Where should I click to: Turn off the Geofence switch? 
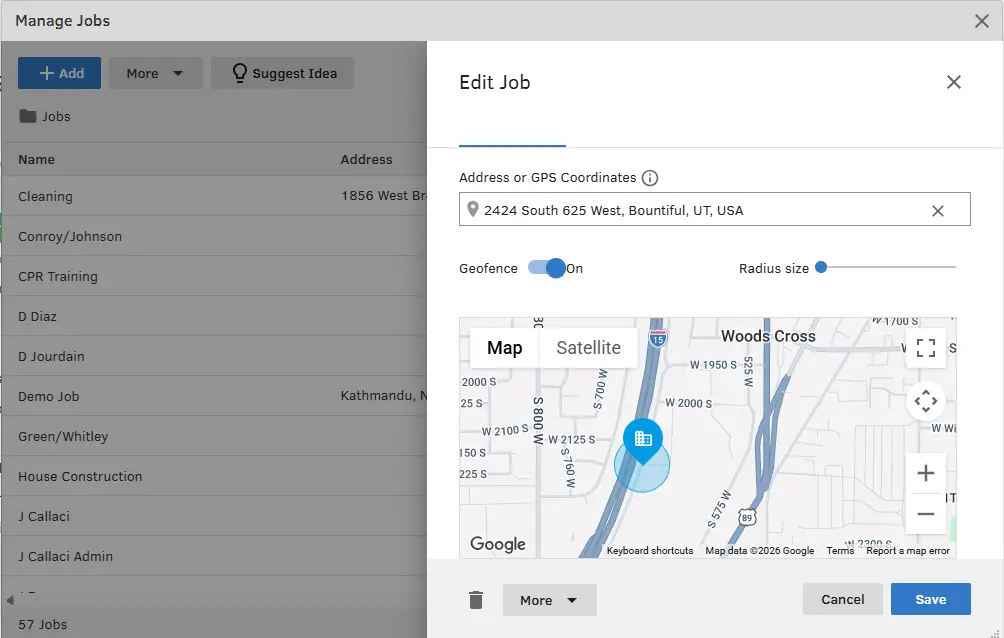pos(547,268)
